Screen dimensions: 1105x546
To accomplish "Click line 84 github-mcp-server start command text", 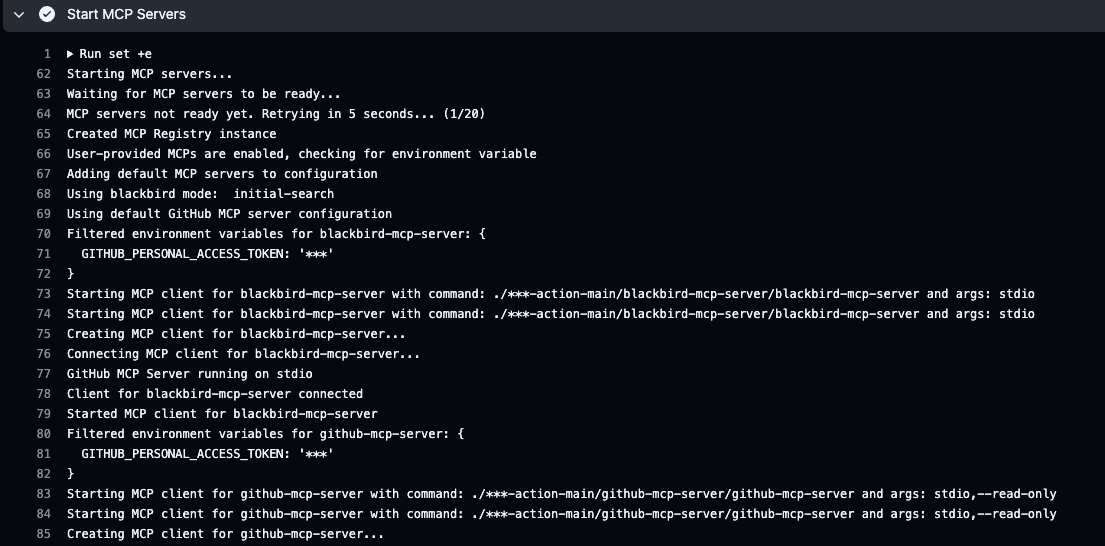I will point(562,514).
